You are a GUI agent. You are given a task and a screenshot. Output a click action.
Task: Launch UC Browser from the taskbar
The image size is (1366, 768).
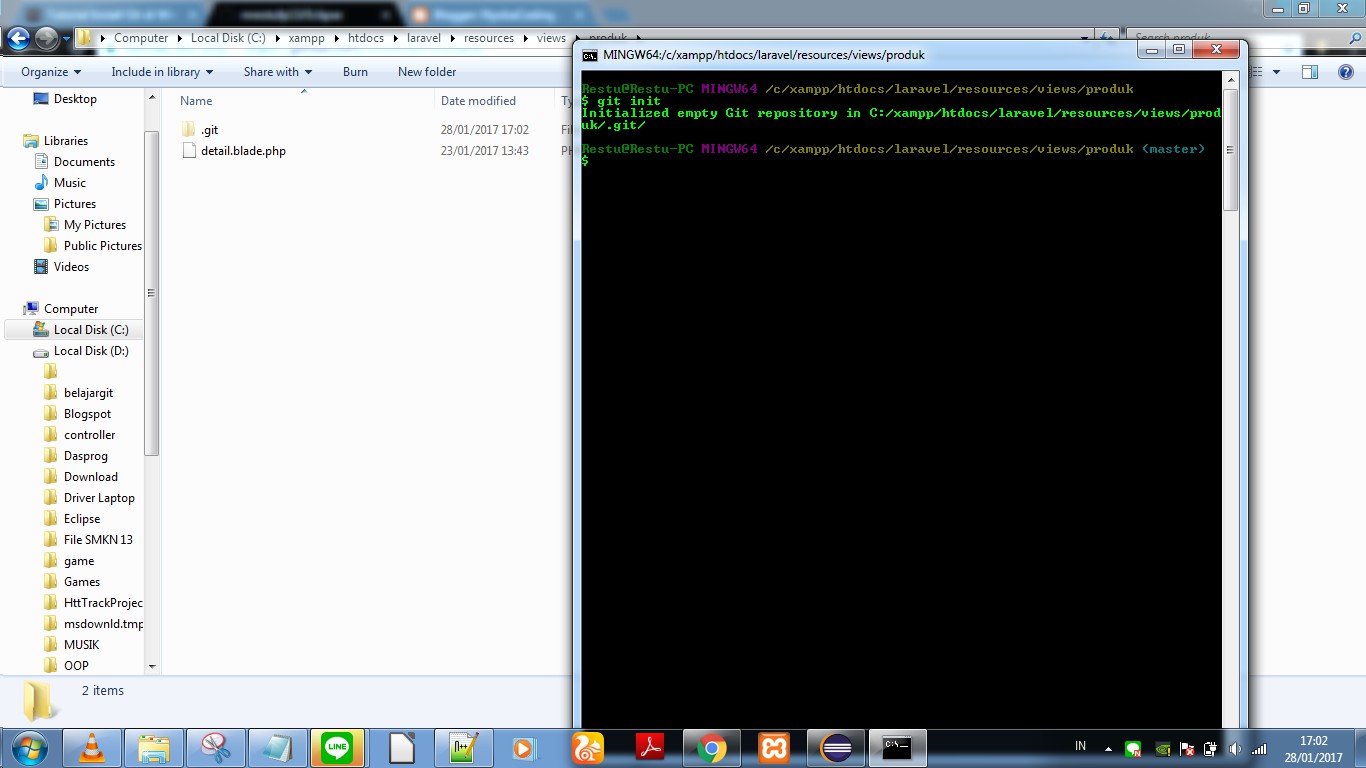click(588, 748)
